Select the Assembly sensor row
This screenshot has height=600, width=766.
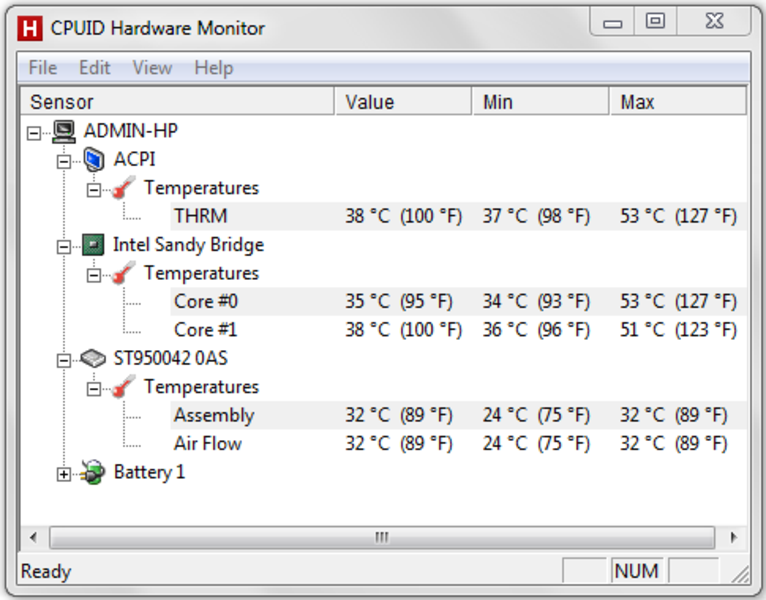click(x=458, y=415)
